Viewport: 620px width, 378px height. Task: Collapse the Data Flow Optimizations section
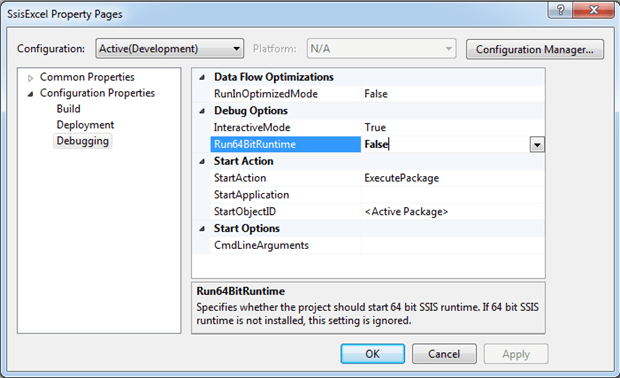coord(202,77)
